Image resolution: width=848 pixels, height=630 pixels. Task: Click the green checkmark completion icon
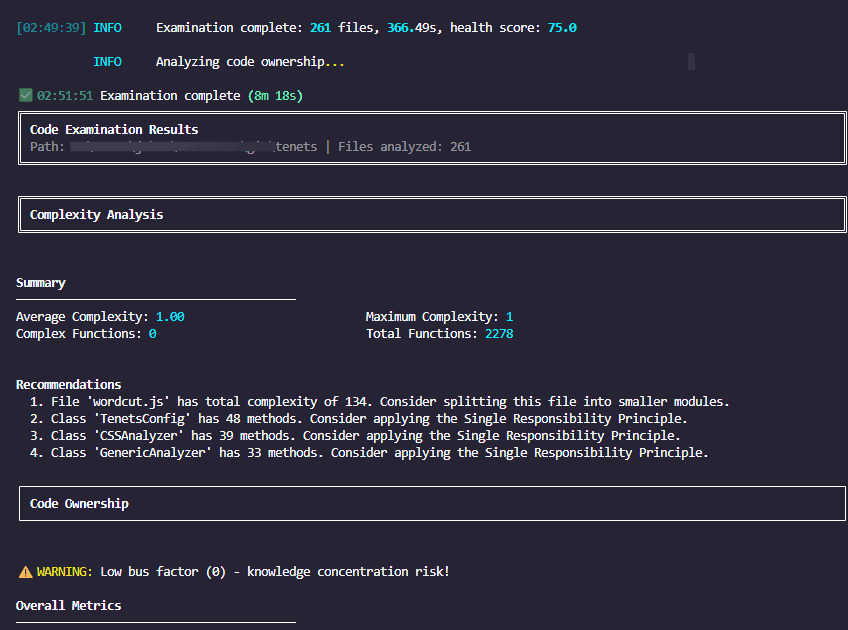tap(24, 95)
